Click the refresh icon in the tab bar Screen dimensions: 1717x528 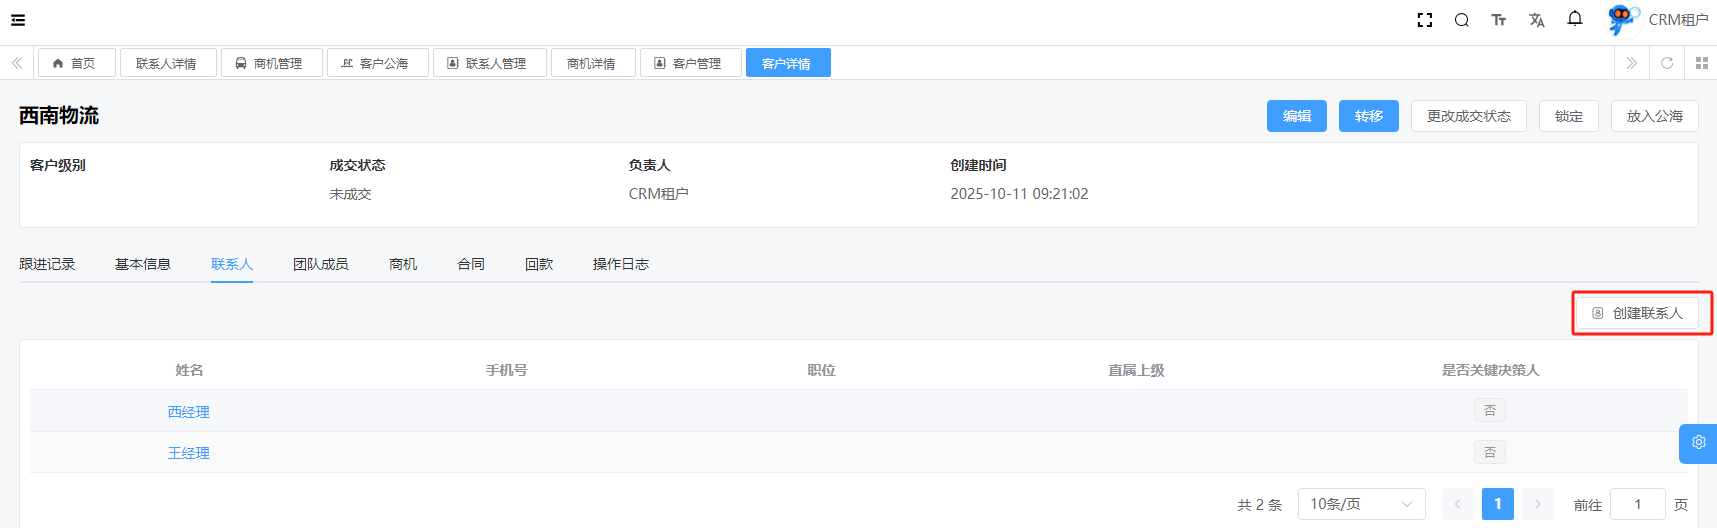(1667, 63)
